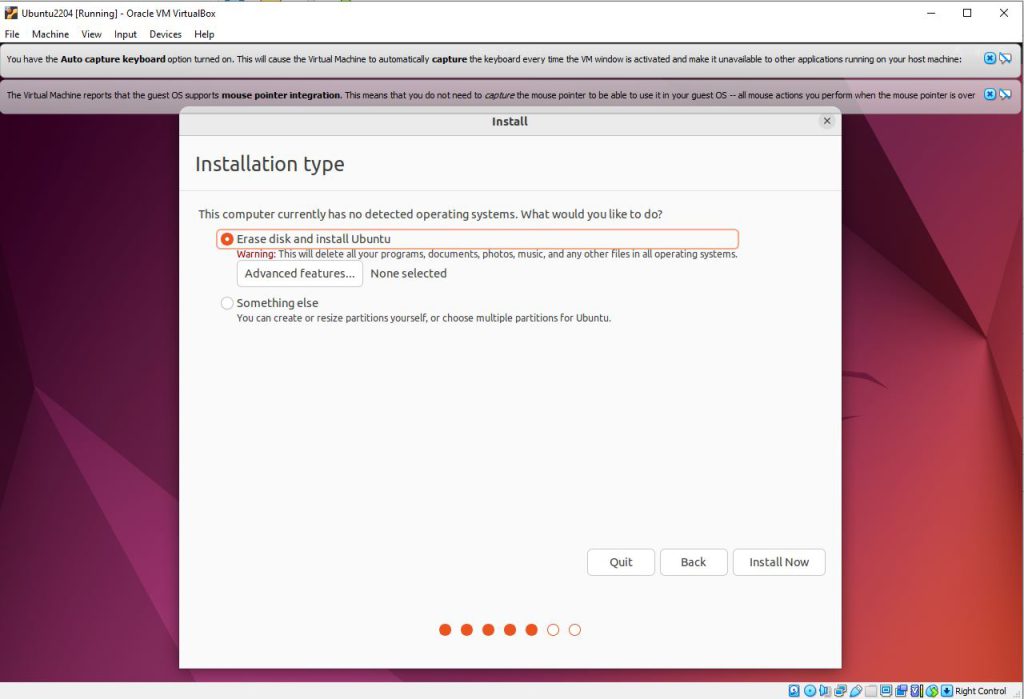The height and width of the screenshot is (699, 1024).
Task: Click the VirtualBox window title icon
Action: [x=11, y=12]
